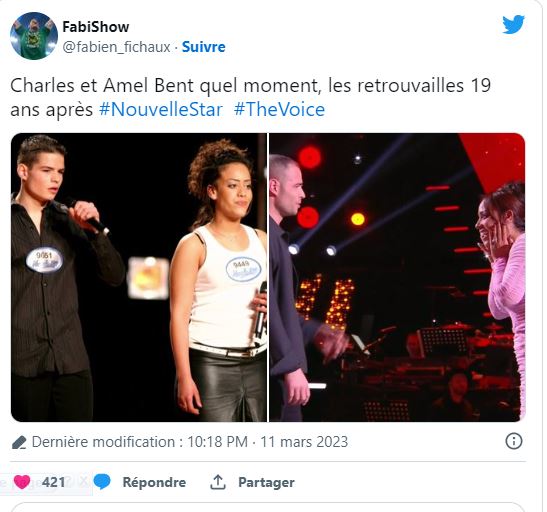
Task: Click the Répondre button
Action: click(x=154, y=482)
